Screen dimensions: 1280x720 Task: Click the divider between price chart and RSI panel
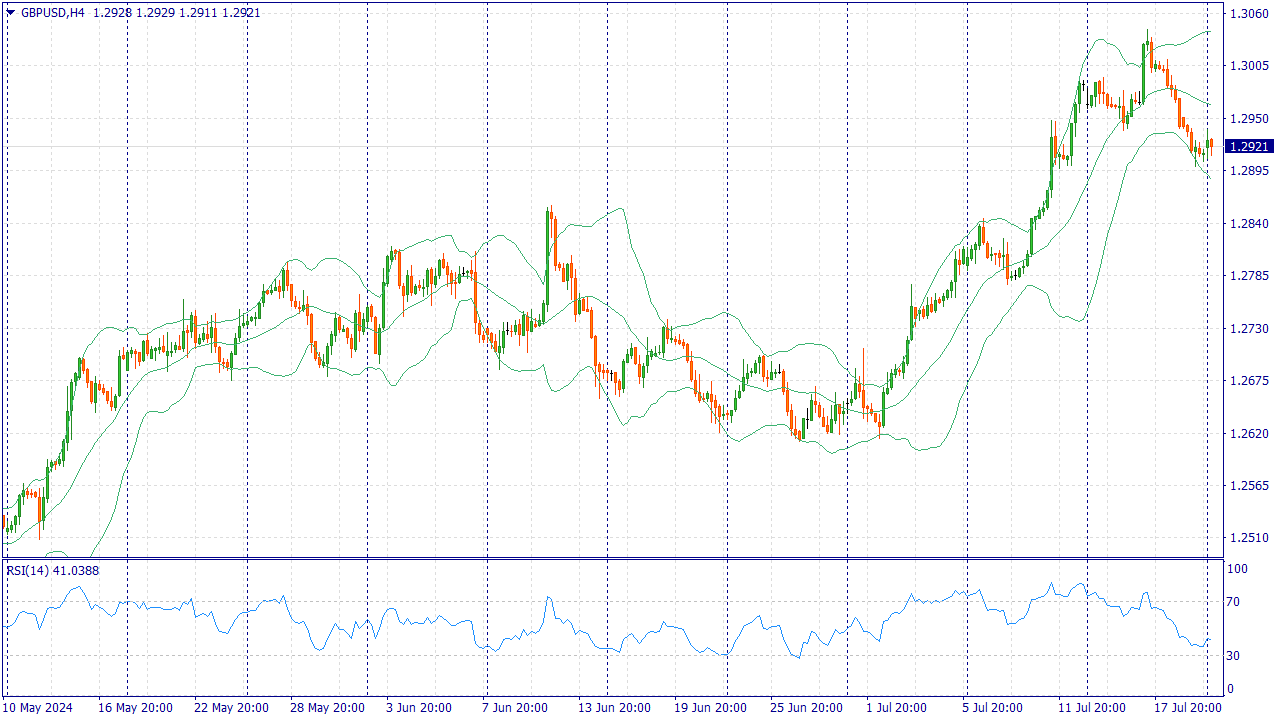(x=612, y=558)
